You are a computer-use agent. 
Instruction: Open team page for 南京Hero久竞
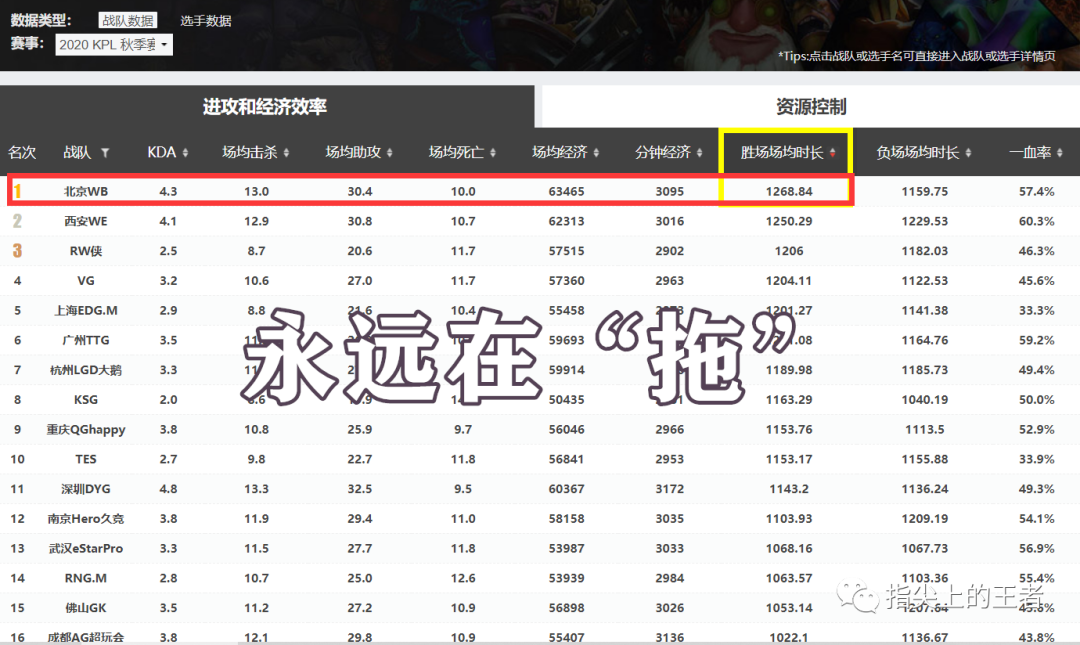coord(85,518)
